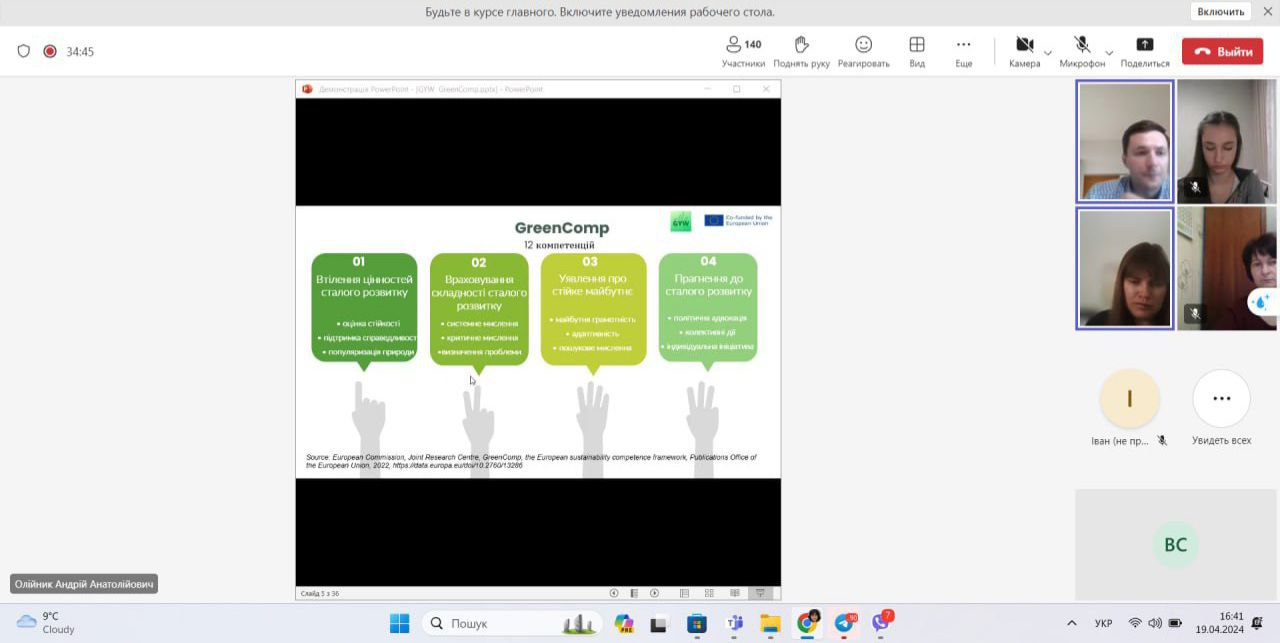Open Microsoft Store taskbar icon
This screenshot has height=643, width=1280.
(x=697, y=623)
